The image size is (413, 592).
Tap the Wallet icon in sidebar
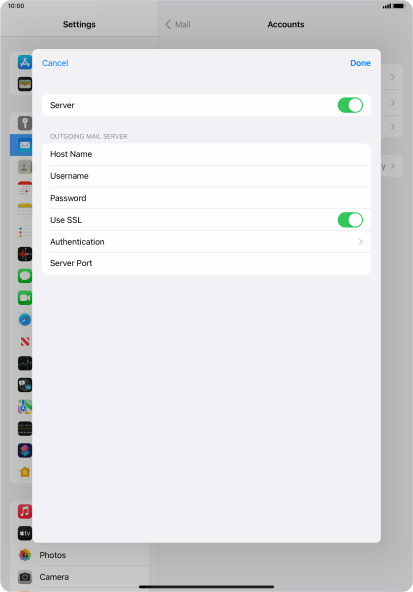coord(25,84)
